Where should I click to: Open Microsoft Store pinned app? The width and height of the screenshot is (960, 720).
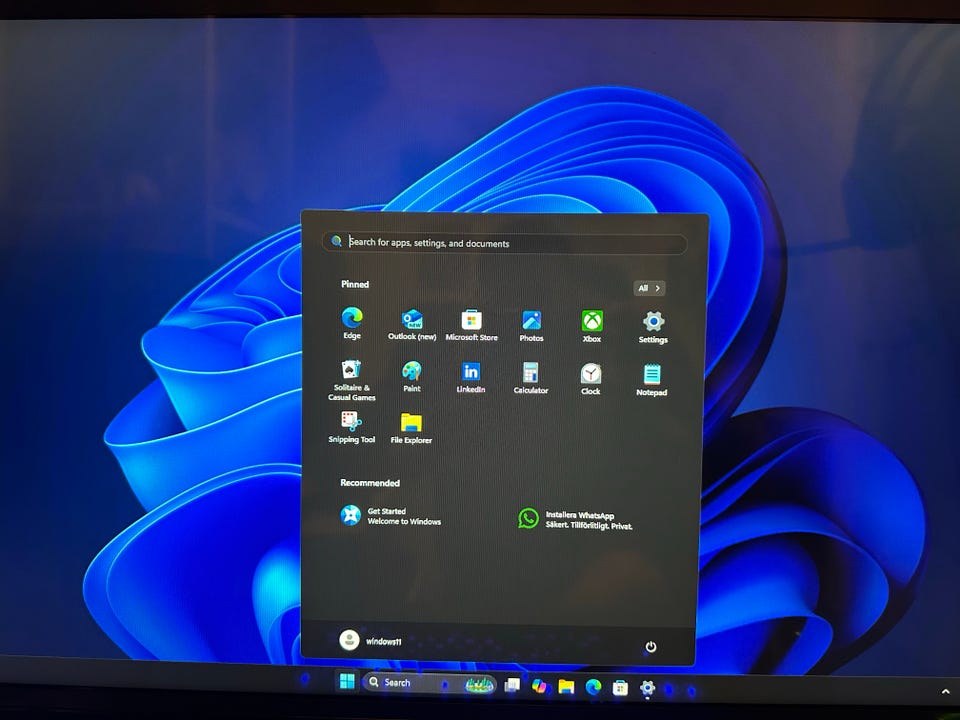coord(471,326)
